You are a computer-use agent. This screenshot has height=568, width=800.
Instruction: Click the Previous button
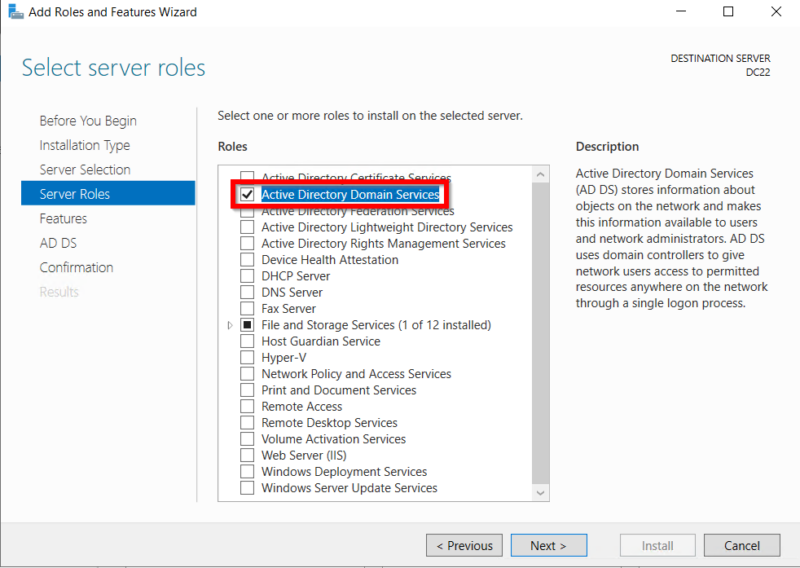click(464, 546)
